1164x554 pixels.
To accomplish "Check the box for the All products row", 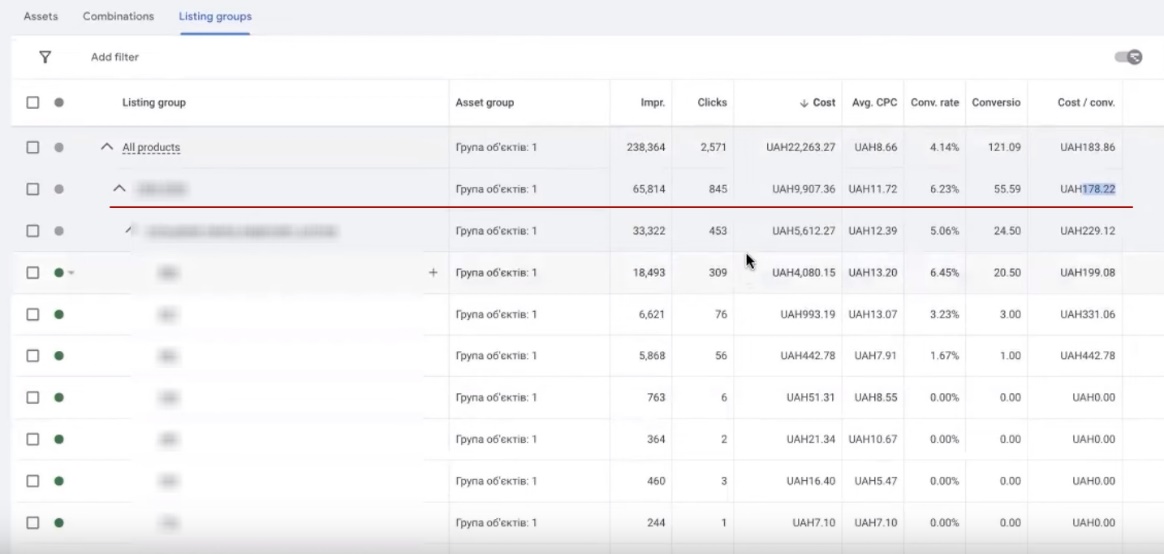I will [x=33, y=147].
